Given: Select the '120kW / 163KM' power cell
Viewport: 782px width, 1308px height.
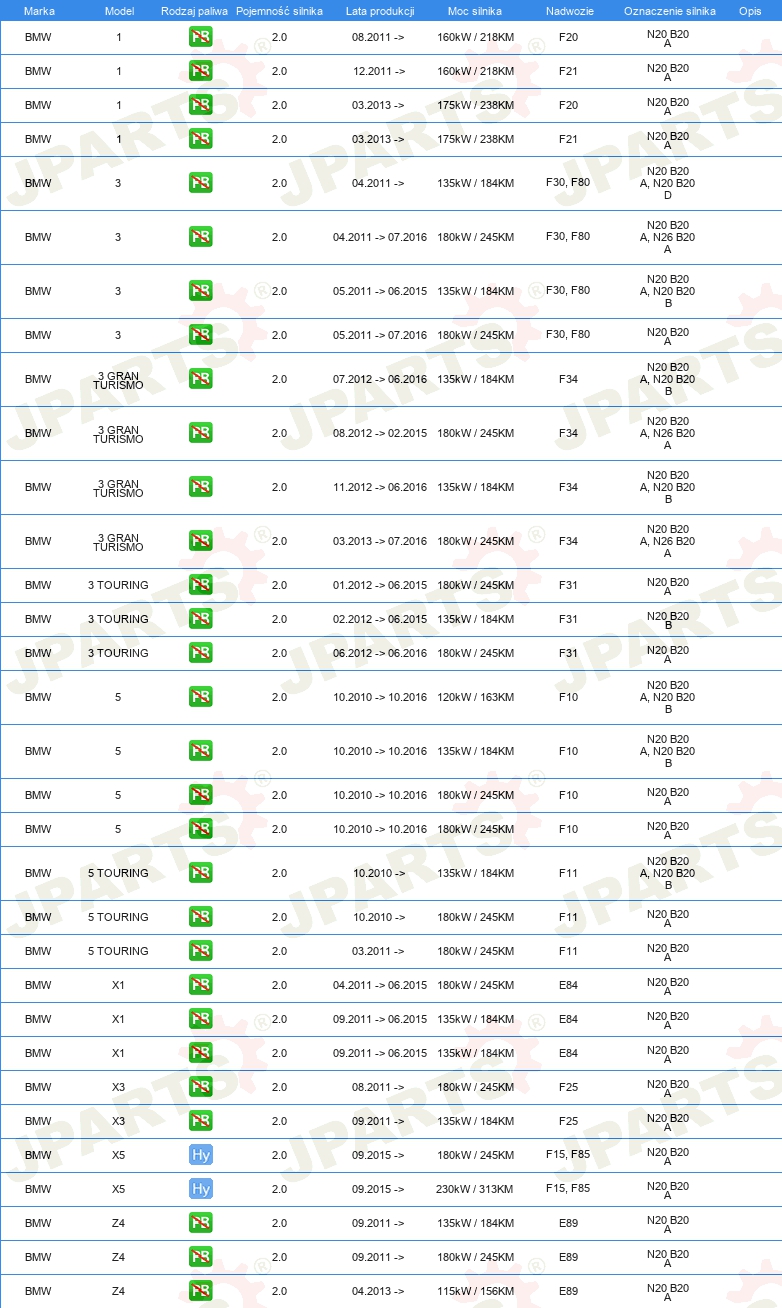Looking at the screenshot, I should (x=476, y=697).
